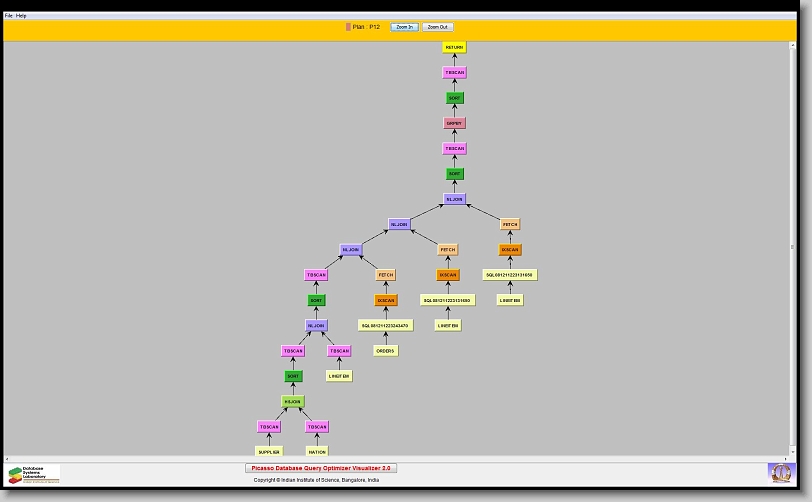812x502 pixels.
Task: Select the rightmost FETCH node
Action: (x=510, y=225)
